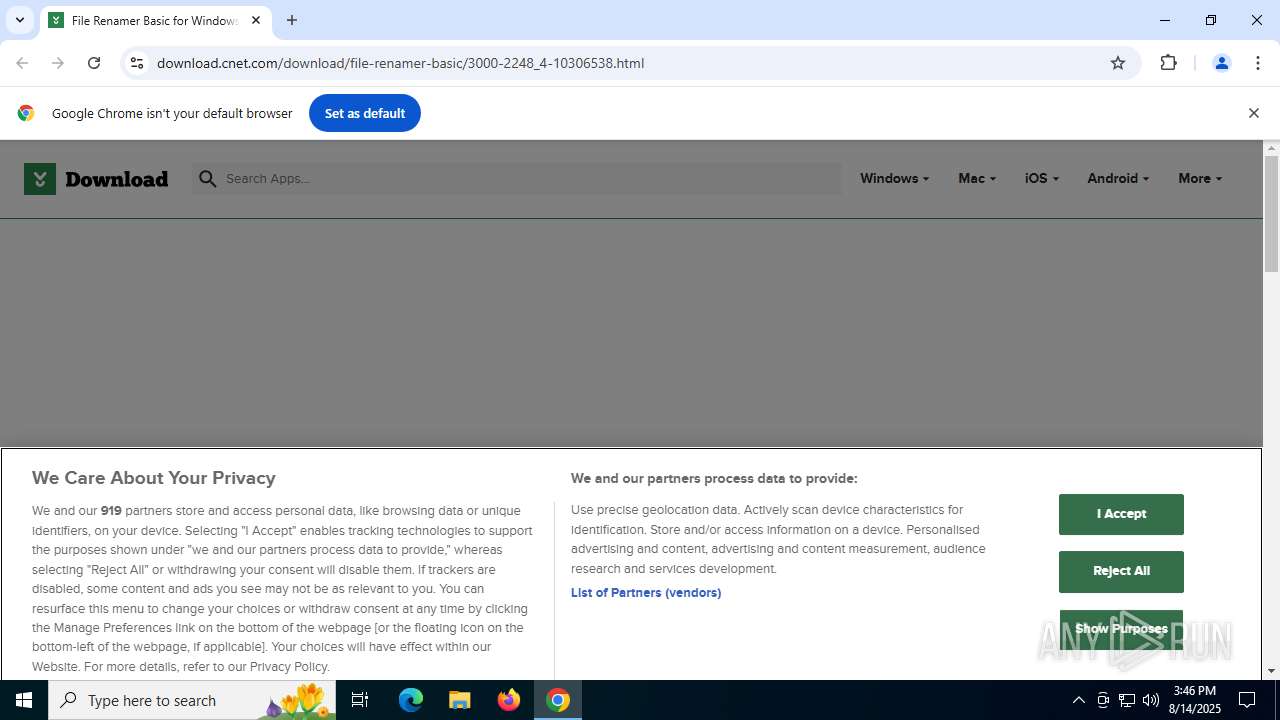Viewport: 1280px width, 720px height.
Task: Go forward to next page
Action: [58, 63]
